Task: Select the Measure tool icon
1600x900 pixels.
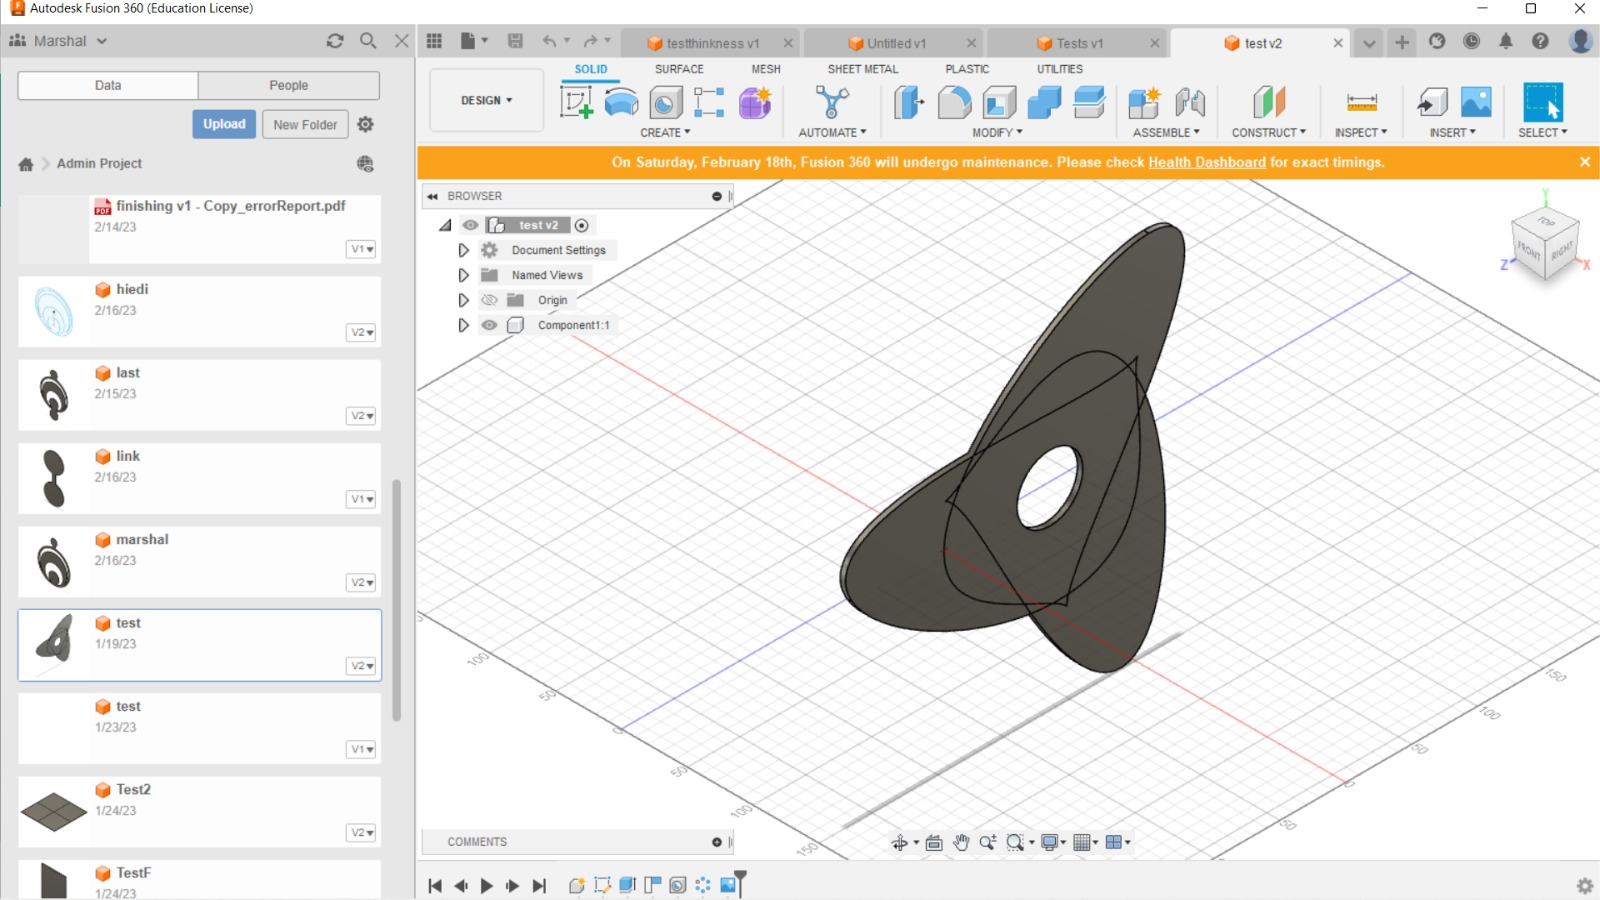Action: (x=1362, y=102)
